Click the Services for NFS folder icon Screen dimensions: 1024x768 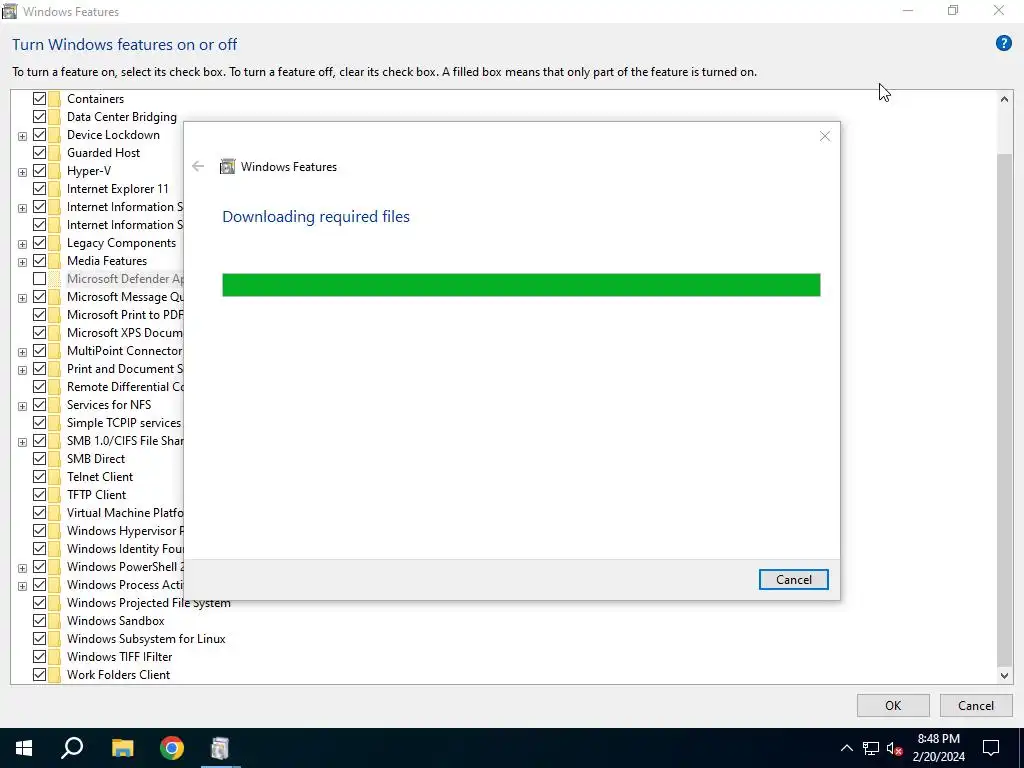point(54,405)
